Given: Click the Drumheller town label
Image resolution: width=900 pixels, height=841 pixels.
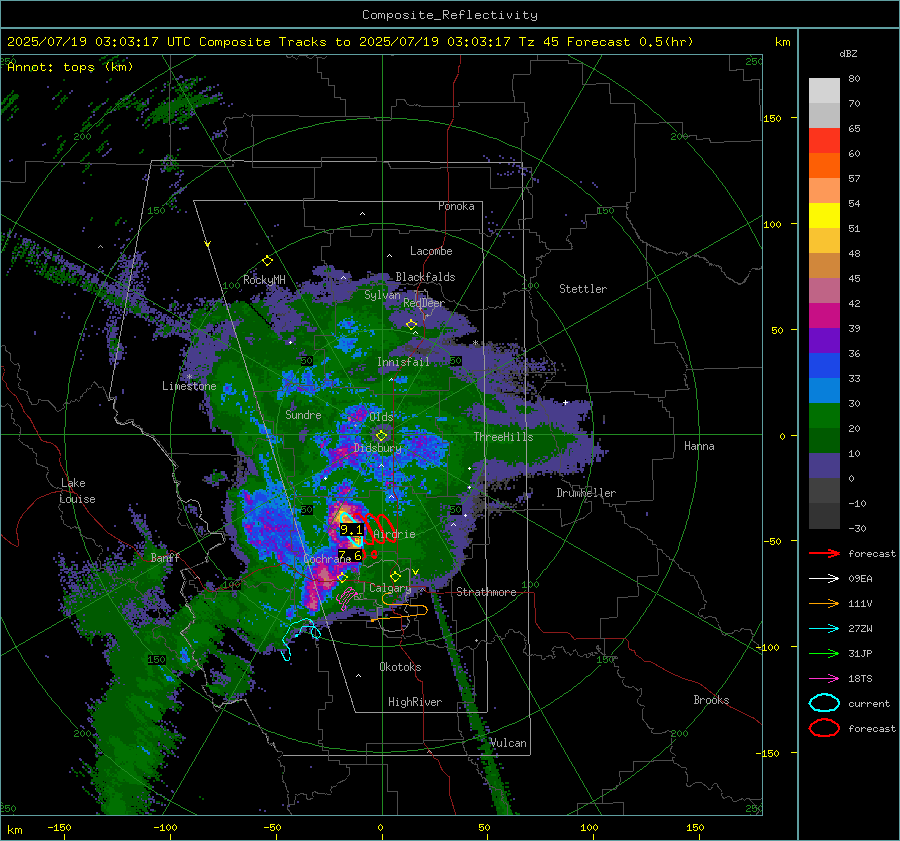Looking at the screenshot, I should click(x=586, y=493).
